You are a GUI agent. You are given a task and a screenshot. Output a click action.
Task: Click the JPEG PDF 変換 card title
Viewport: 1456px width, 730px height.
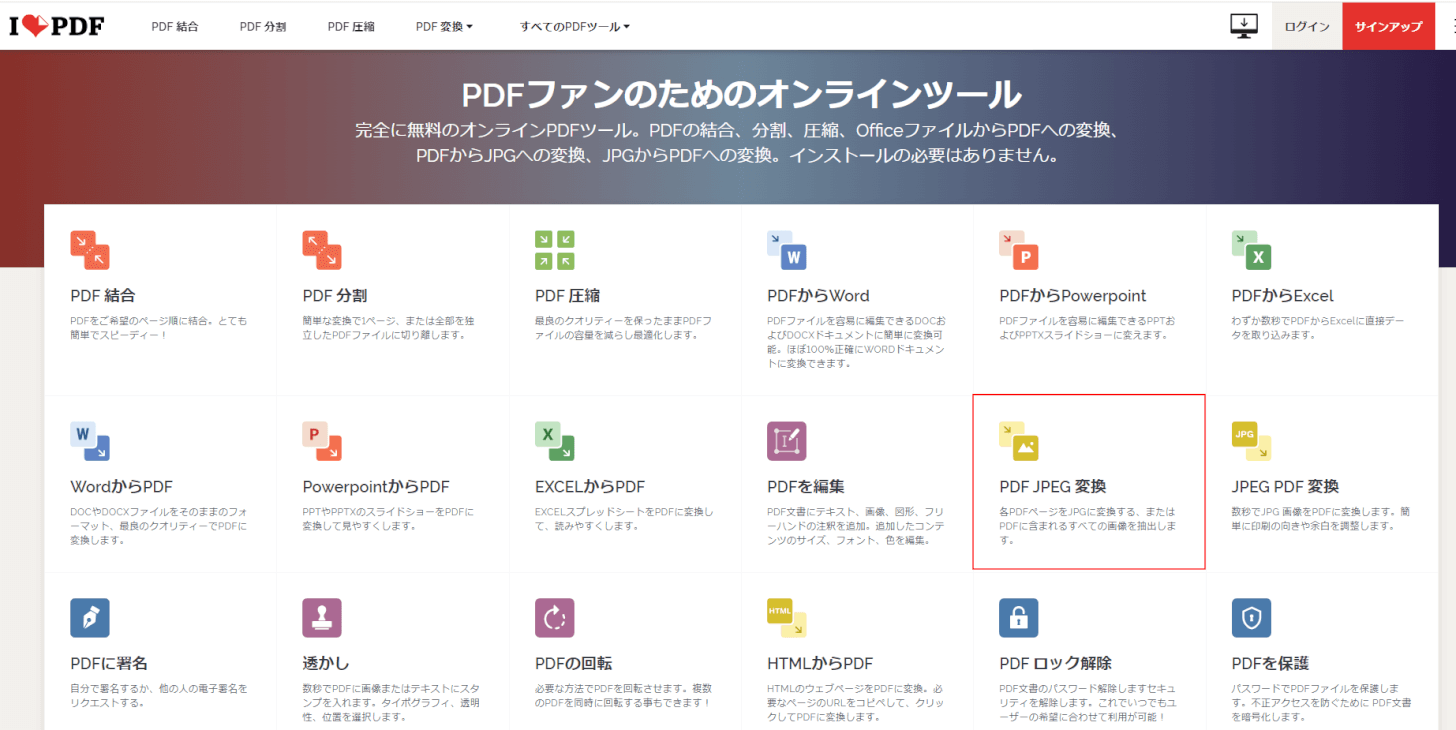click(1285, 487)
